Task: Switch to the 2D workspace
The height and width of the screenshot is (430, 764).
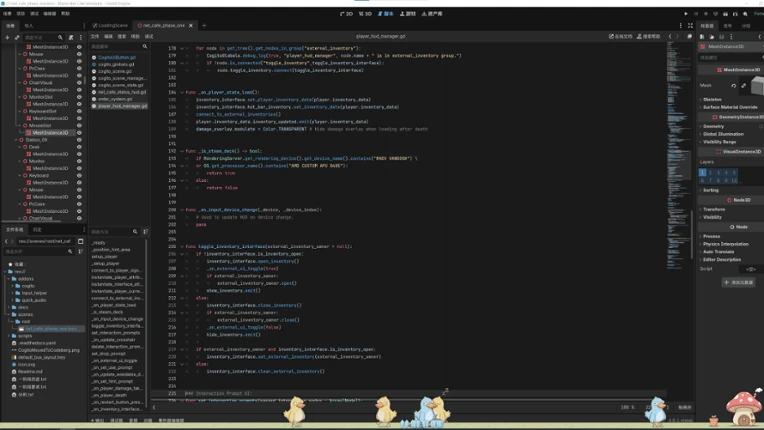Action: click(x=346, y=14)
